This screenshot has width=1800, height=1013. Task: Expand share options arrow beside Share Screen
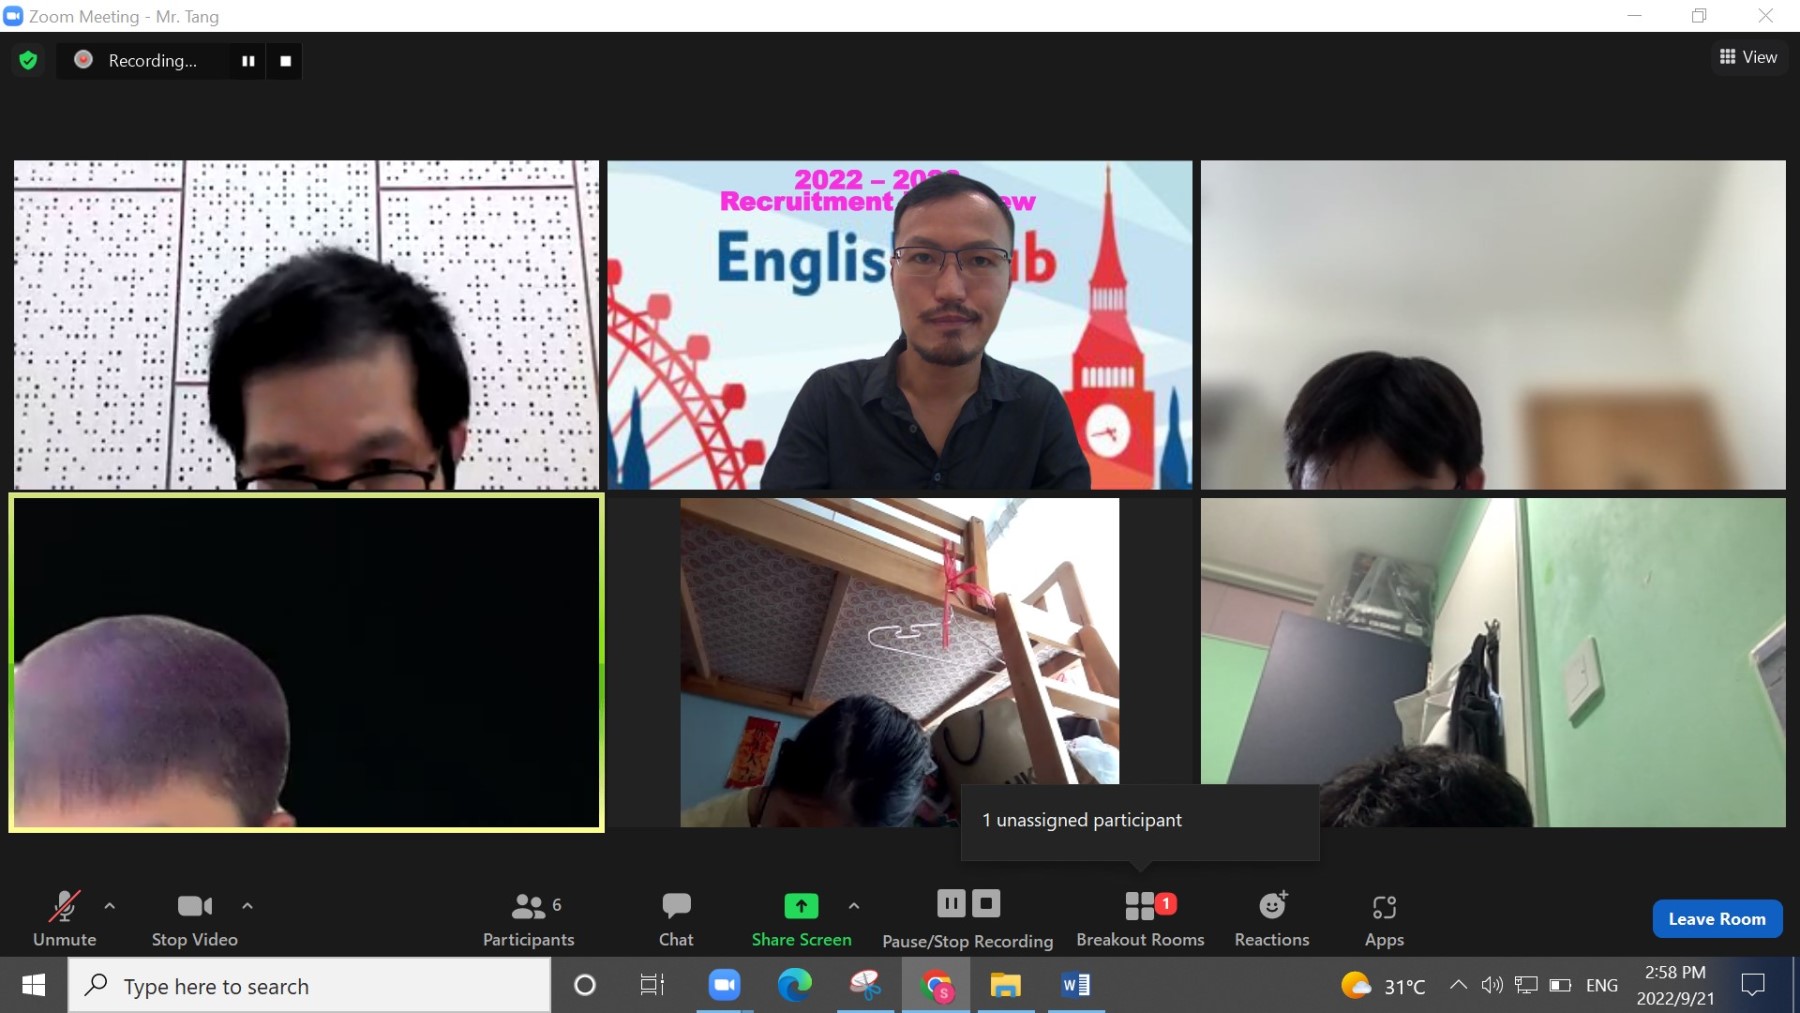pos(854,906)
